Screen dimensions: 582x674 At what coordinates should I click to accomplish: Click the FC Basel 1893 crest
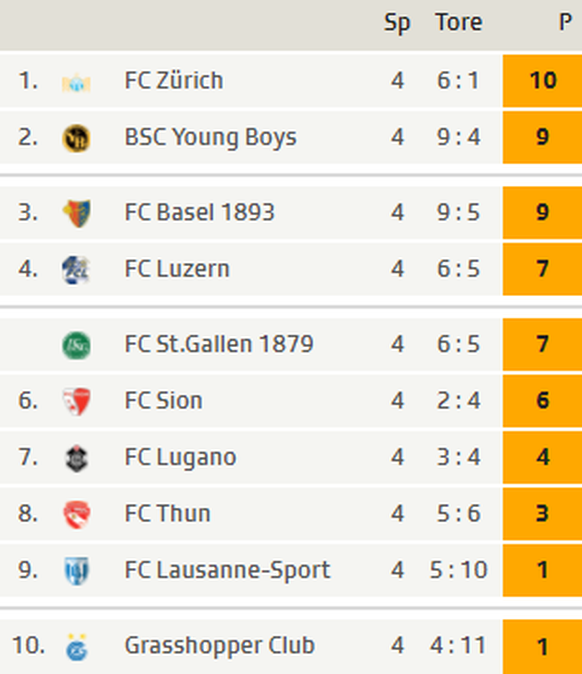pyautogui.click(x=77, y=213)
